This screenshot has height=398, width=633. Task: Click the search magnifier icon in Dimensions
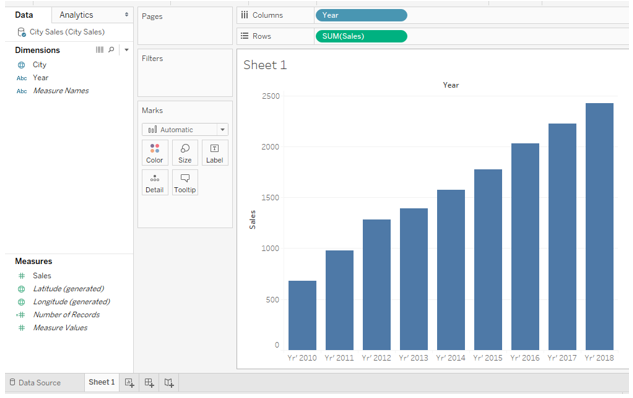[x=111, y=50]
